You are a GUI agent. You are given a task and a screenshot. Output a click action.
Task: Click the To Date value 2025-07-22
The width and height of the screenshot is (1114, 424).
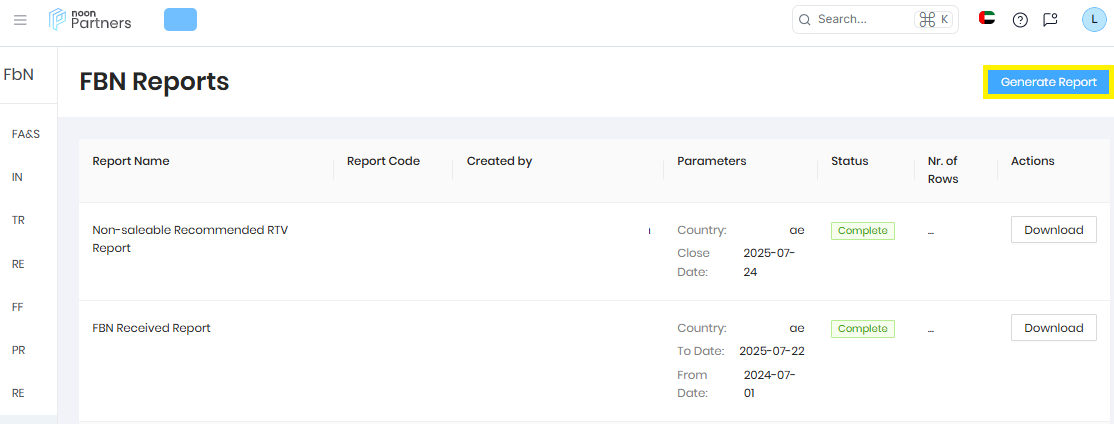click(772, 351)
